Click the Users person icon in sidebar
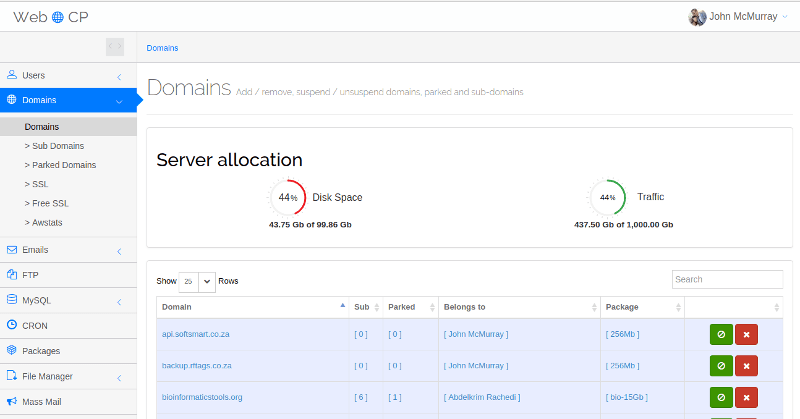The width and height of the screenshot is (800, 419). [12, 75]
